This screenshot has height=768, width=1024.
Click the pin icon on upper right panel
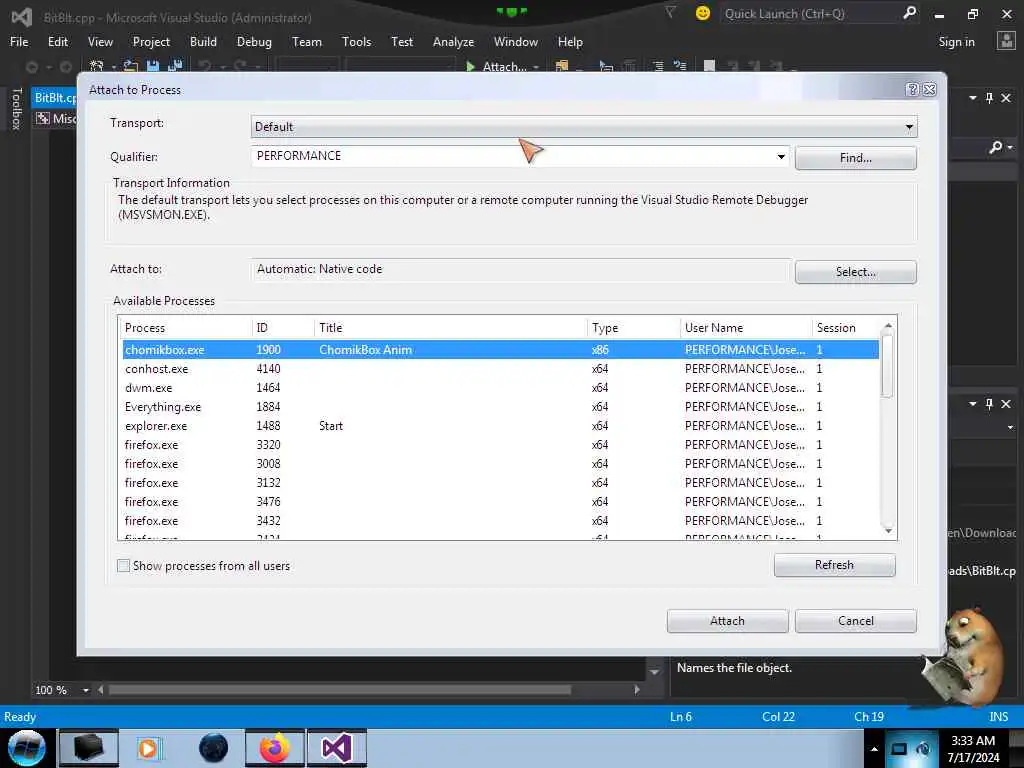pos(989,97)
